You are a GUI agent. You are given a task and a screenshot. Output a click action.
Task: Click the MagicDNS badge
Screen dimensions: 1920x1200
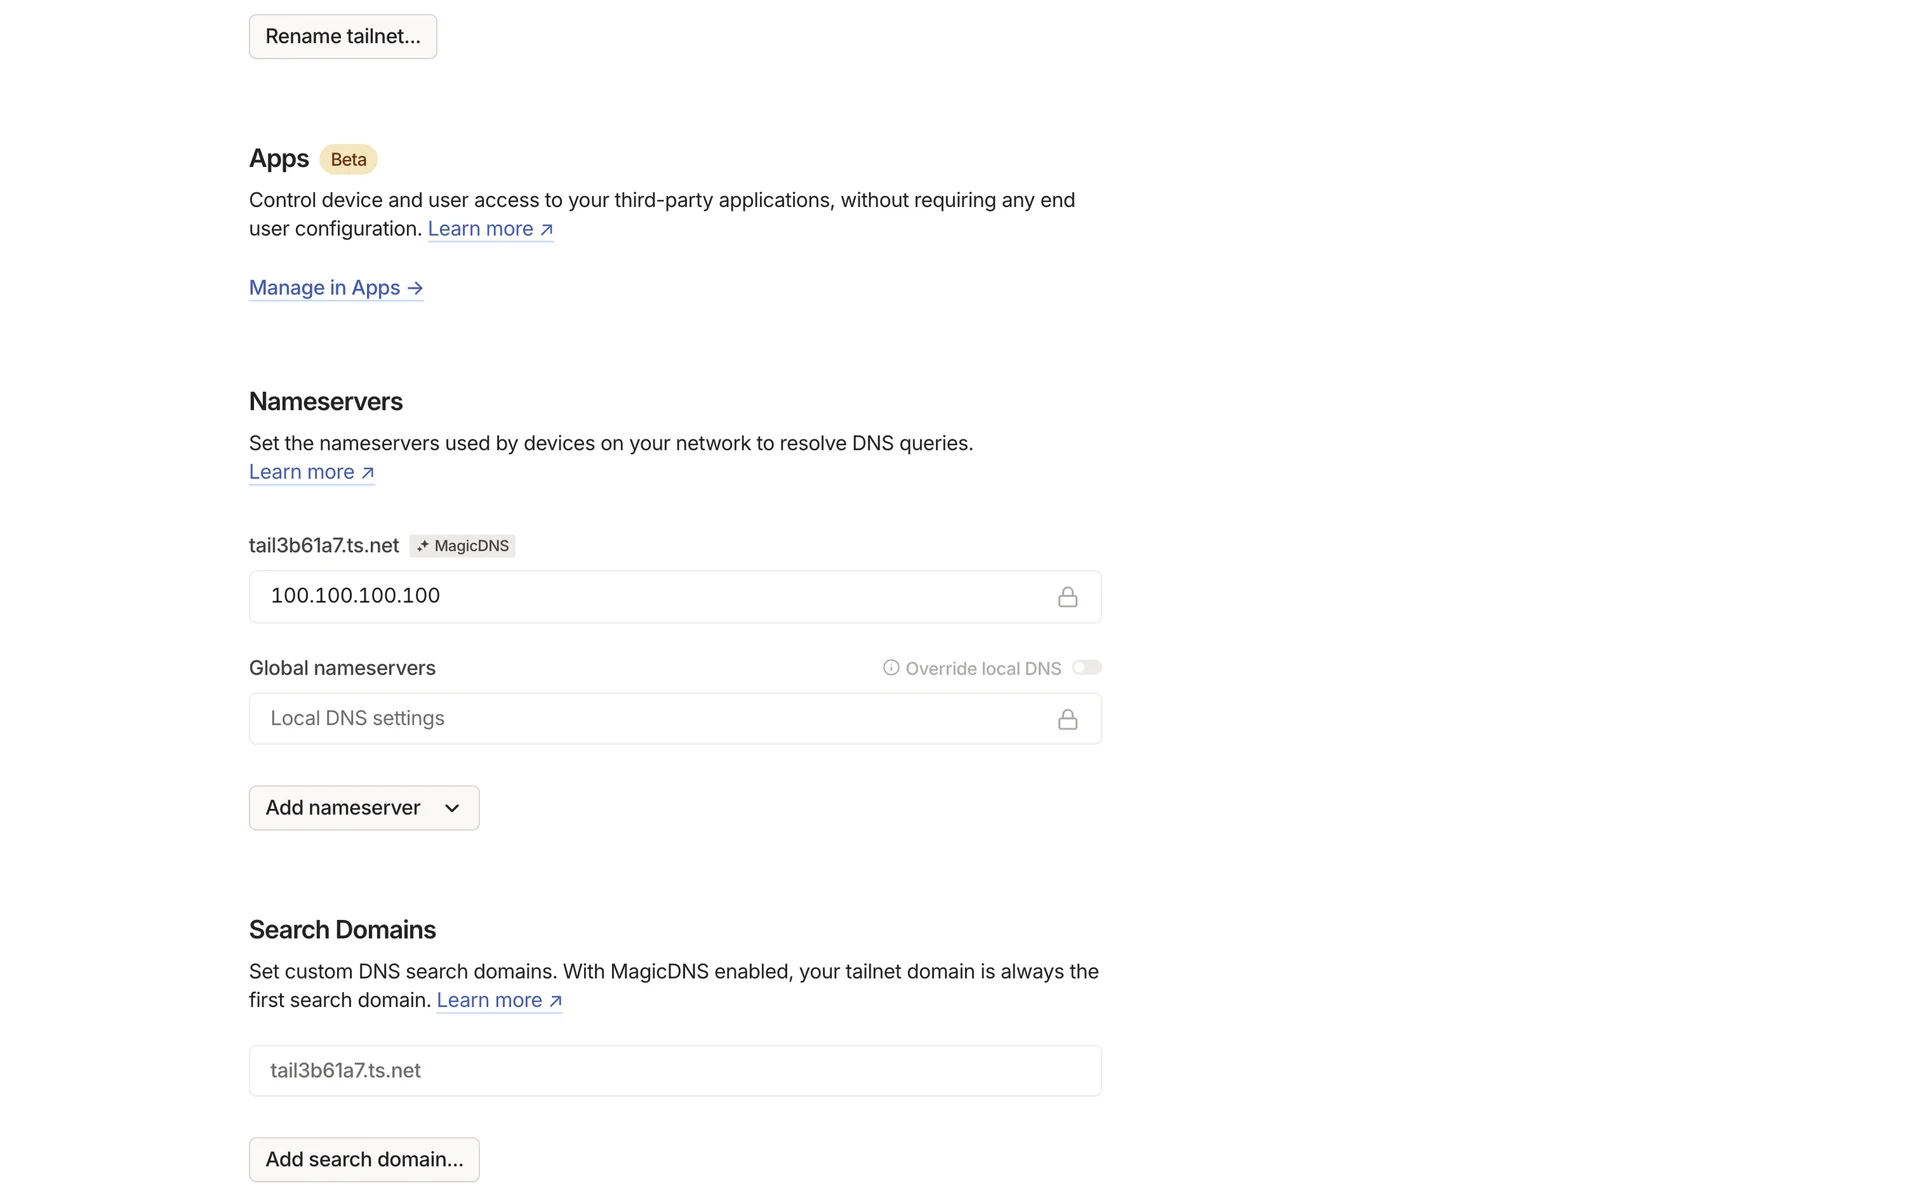coord(462,546)
